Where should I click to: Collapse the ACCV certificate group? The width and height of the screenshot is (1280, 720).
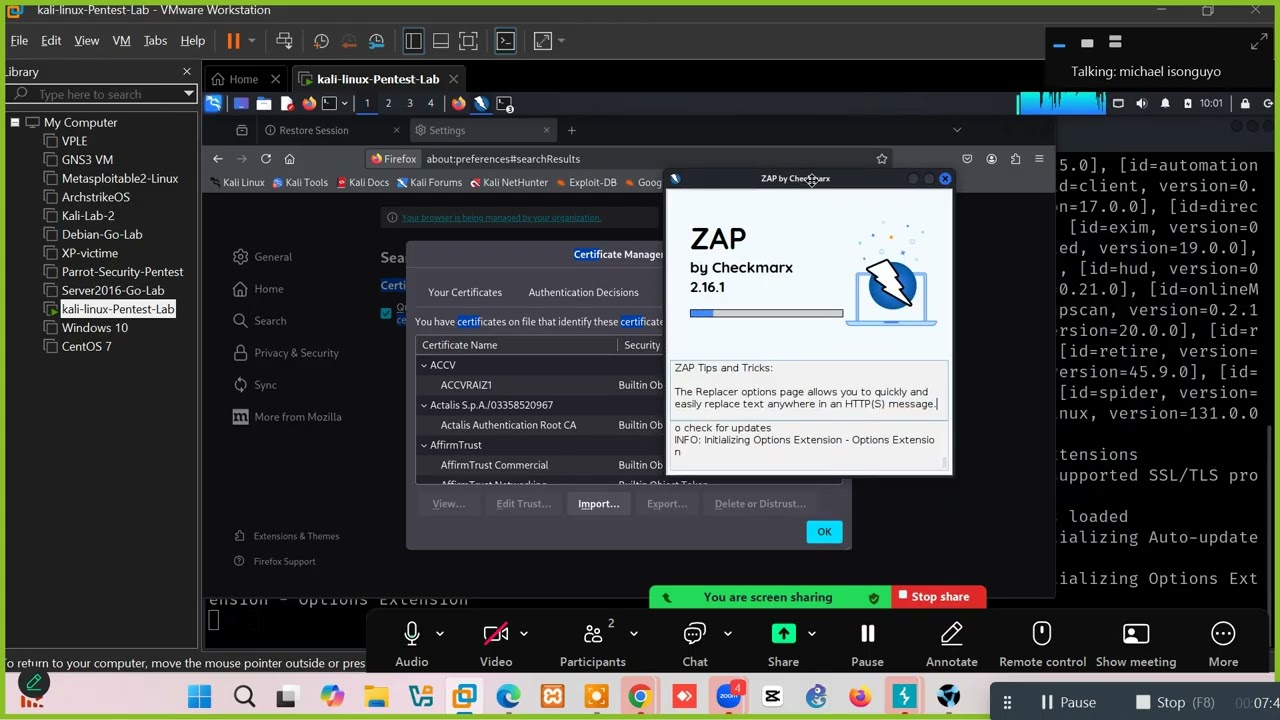pos(424,365)
